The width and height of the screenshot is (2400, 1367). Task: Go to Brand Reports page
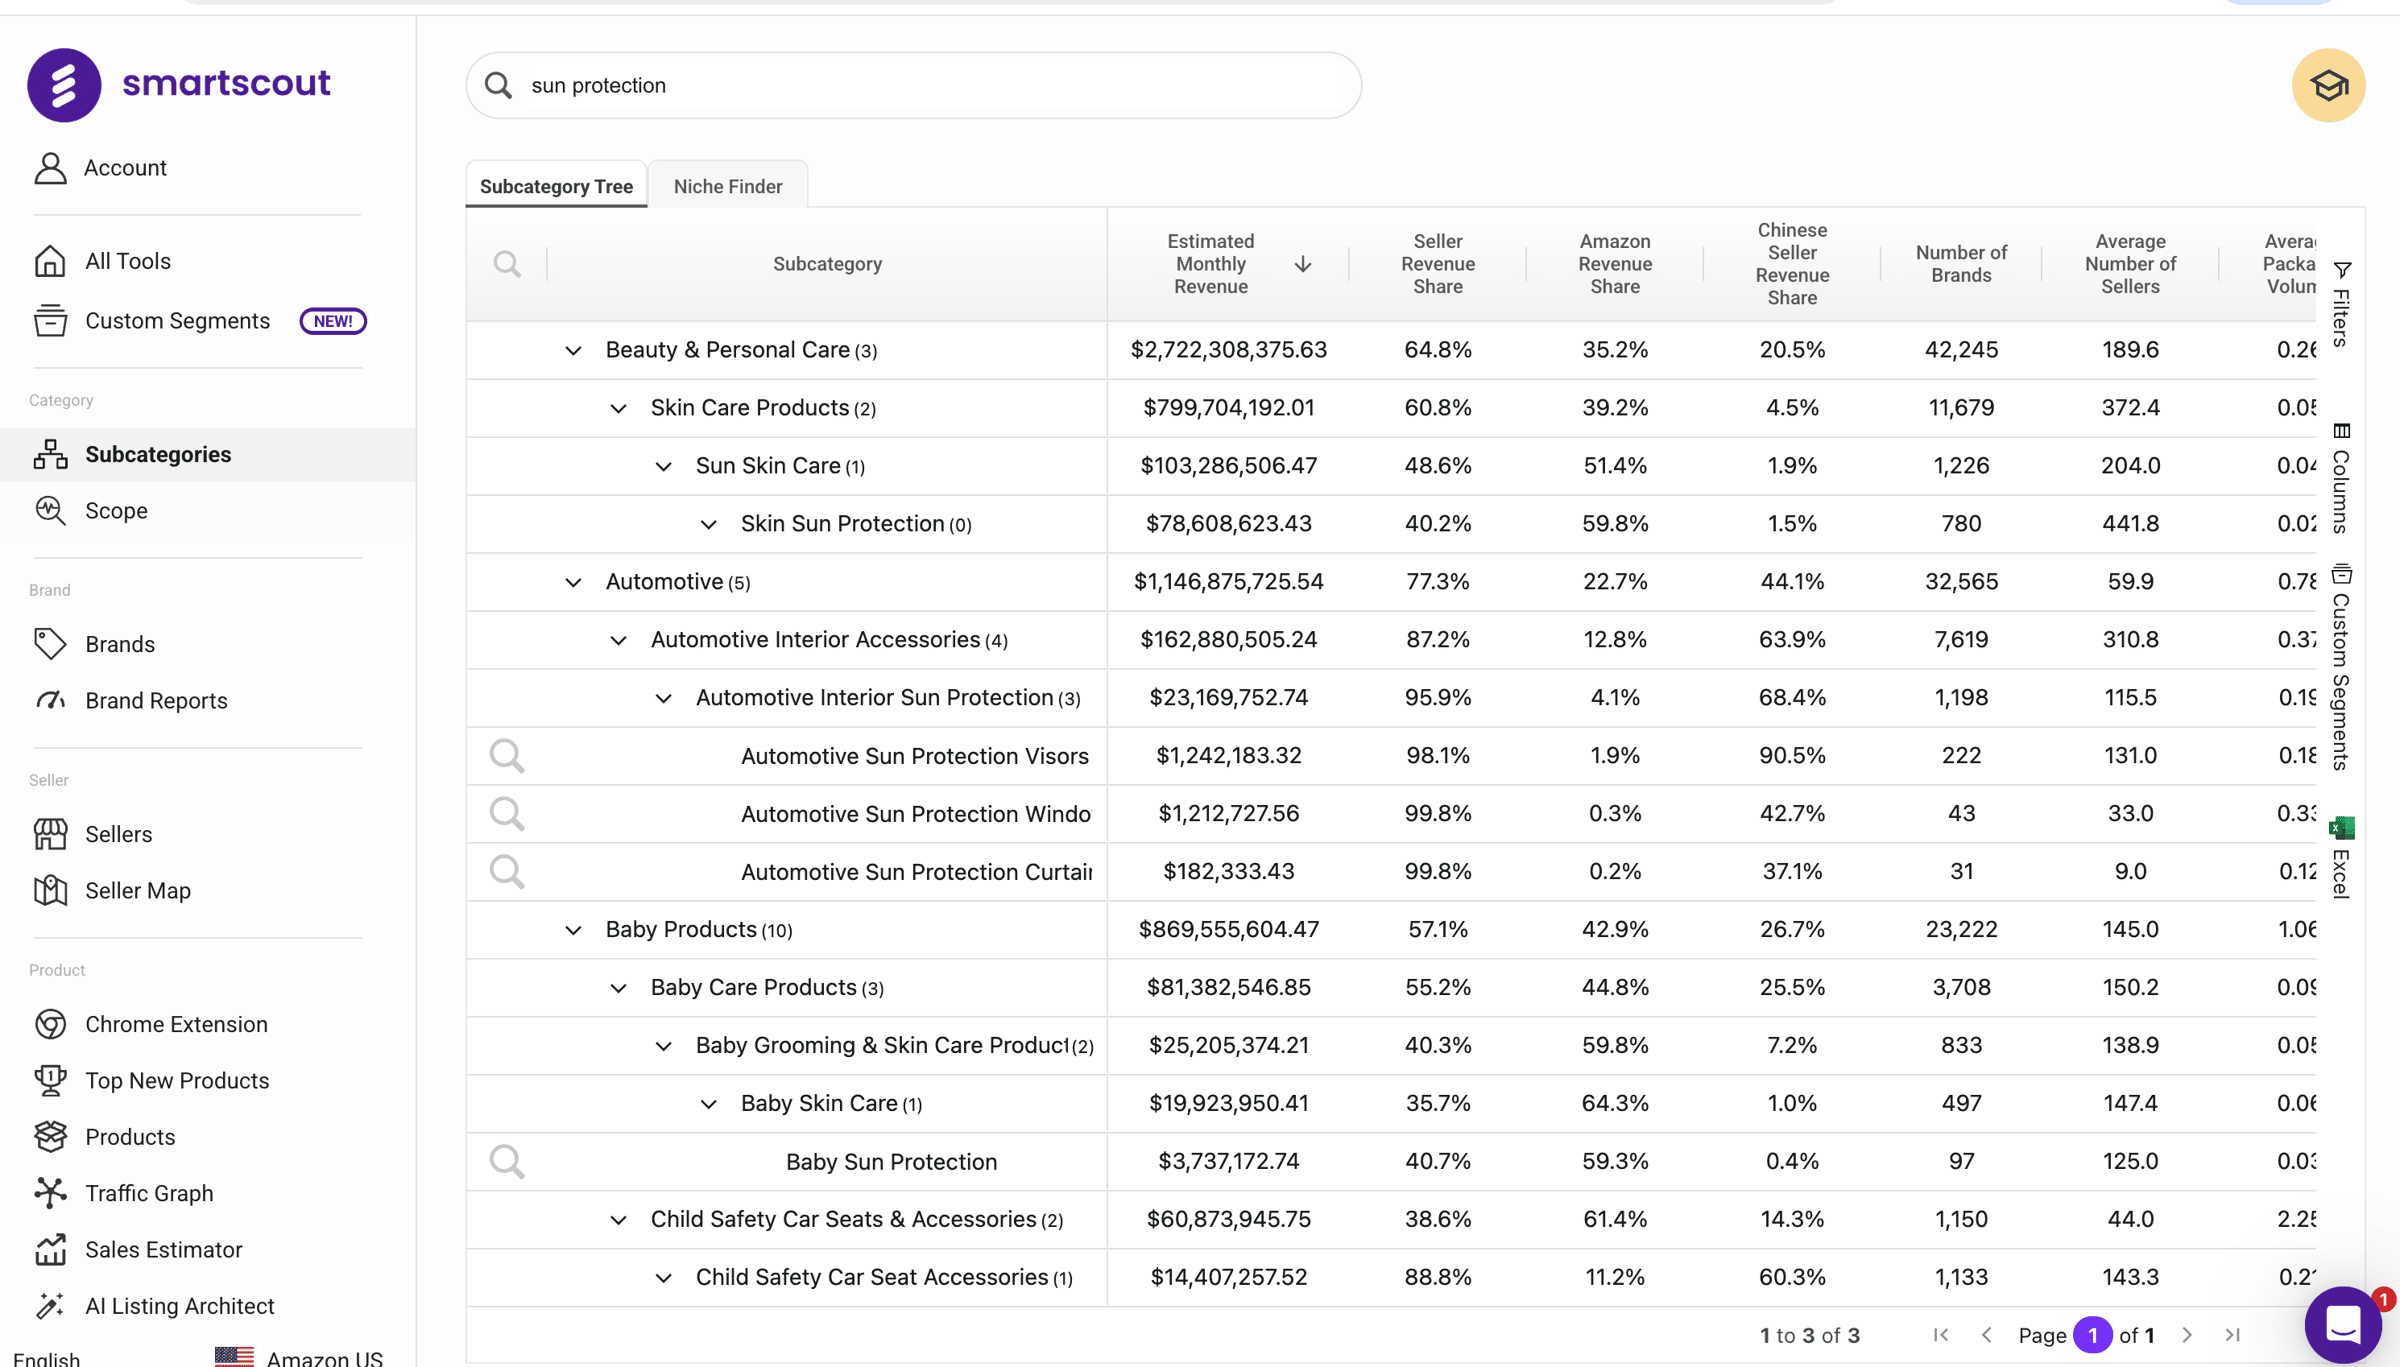coord(156,701)
